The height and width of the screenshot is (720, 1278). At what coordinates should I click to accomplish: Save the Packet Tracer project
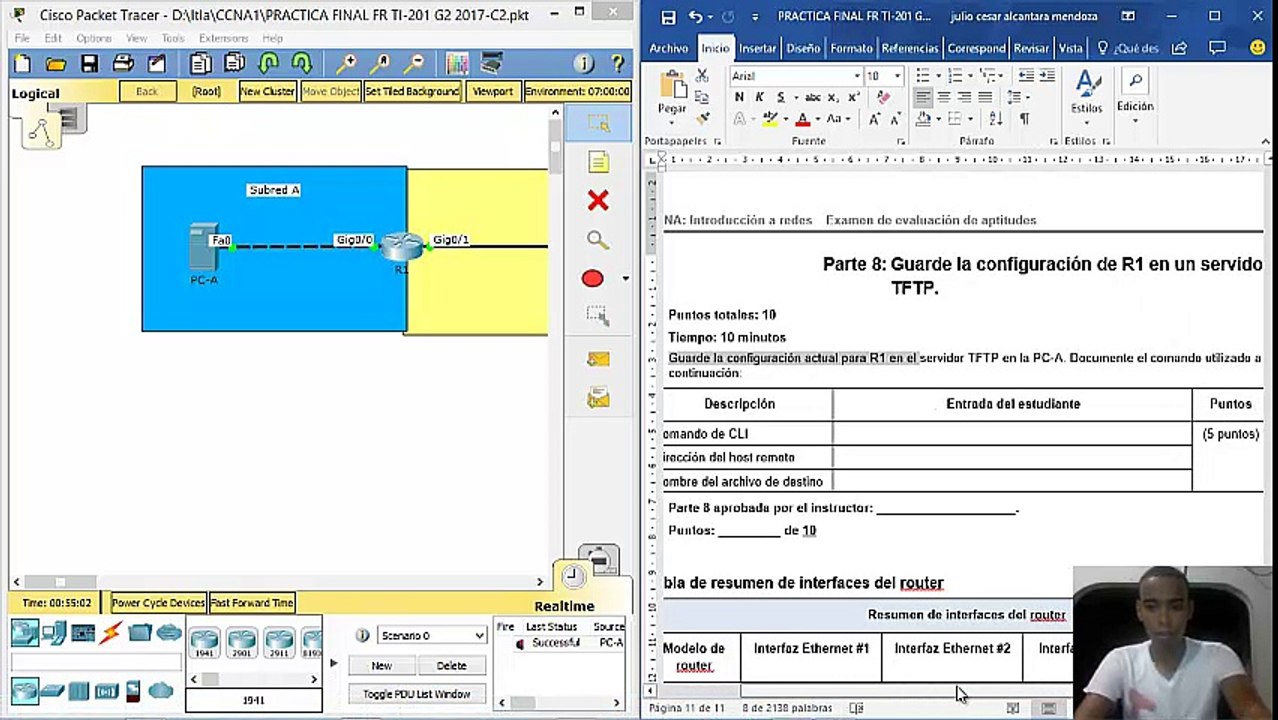[89, 64]
